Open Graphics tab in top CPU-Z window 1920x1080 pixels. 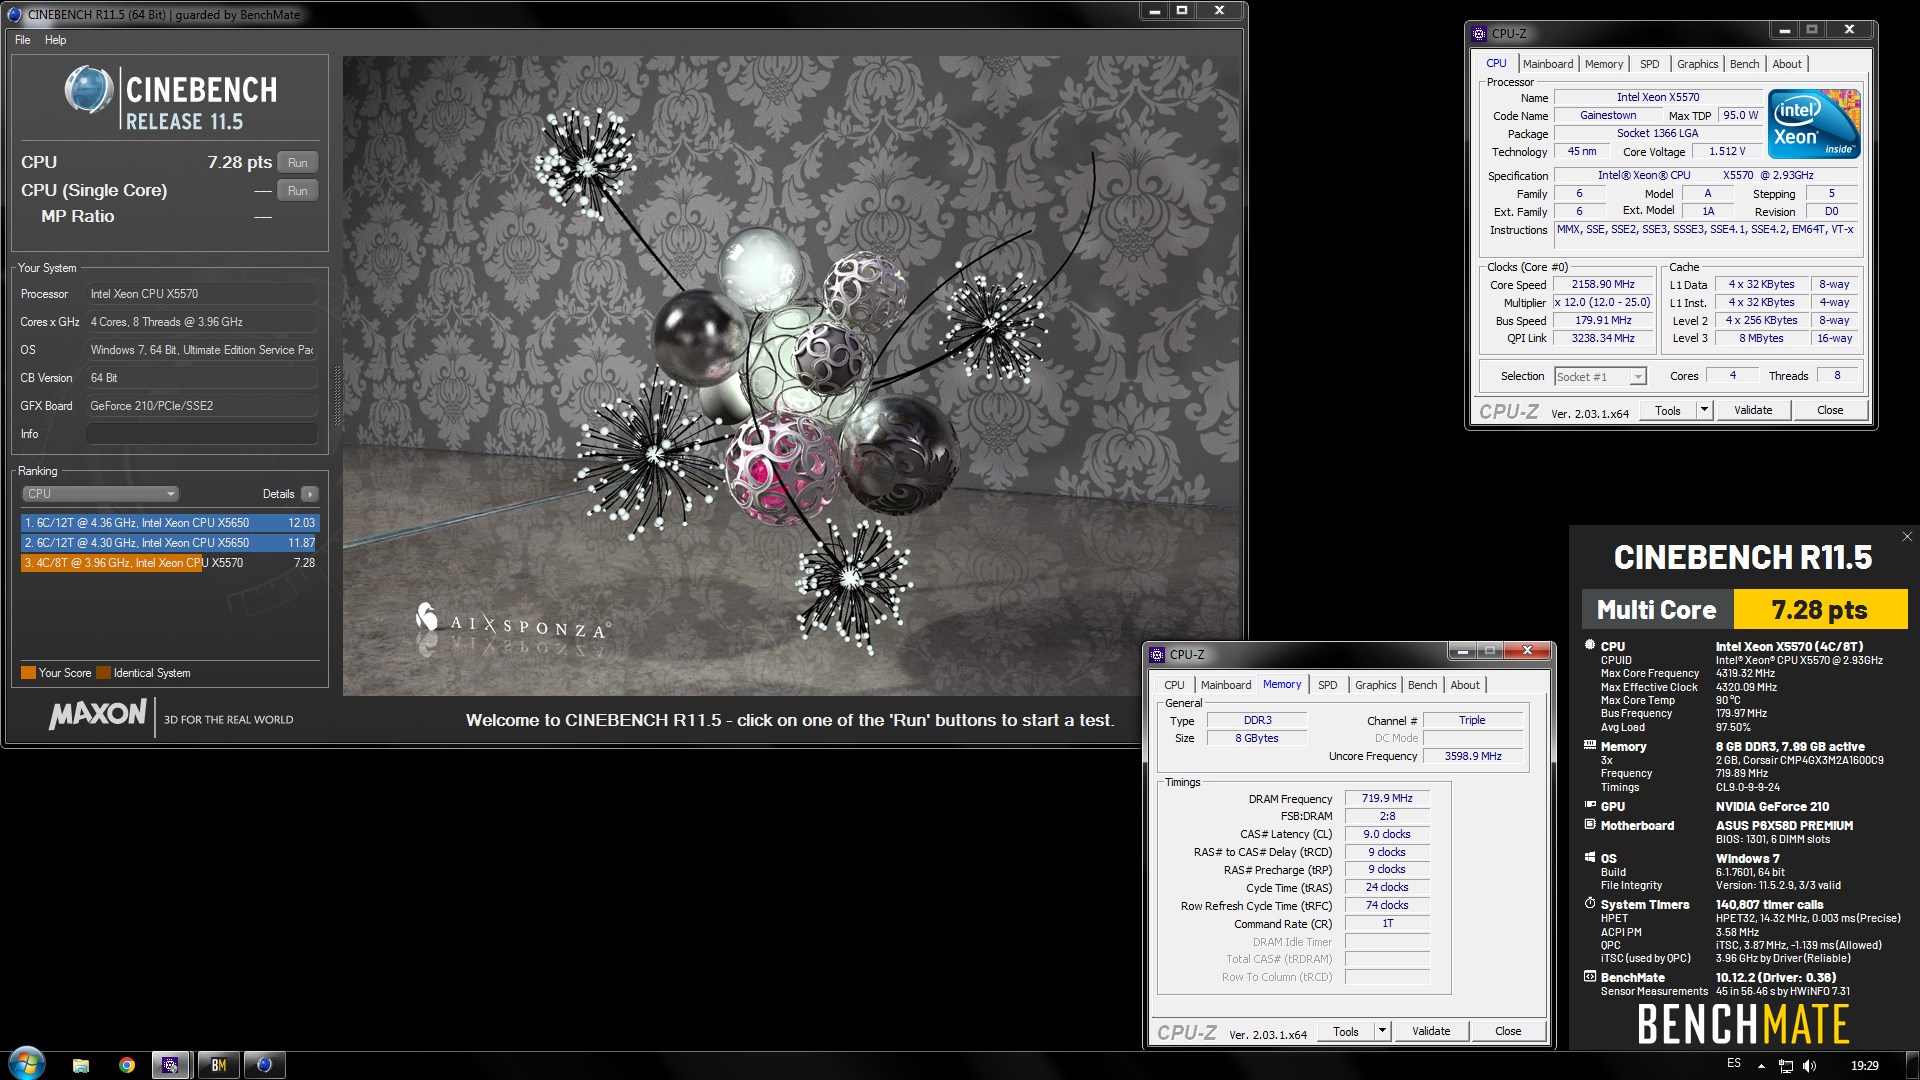[1697, 64]
